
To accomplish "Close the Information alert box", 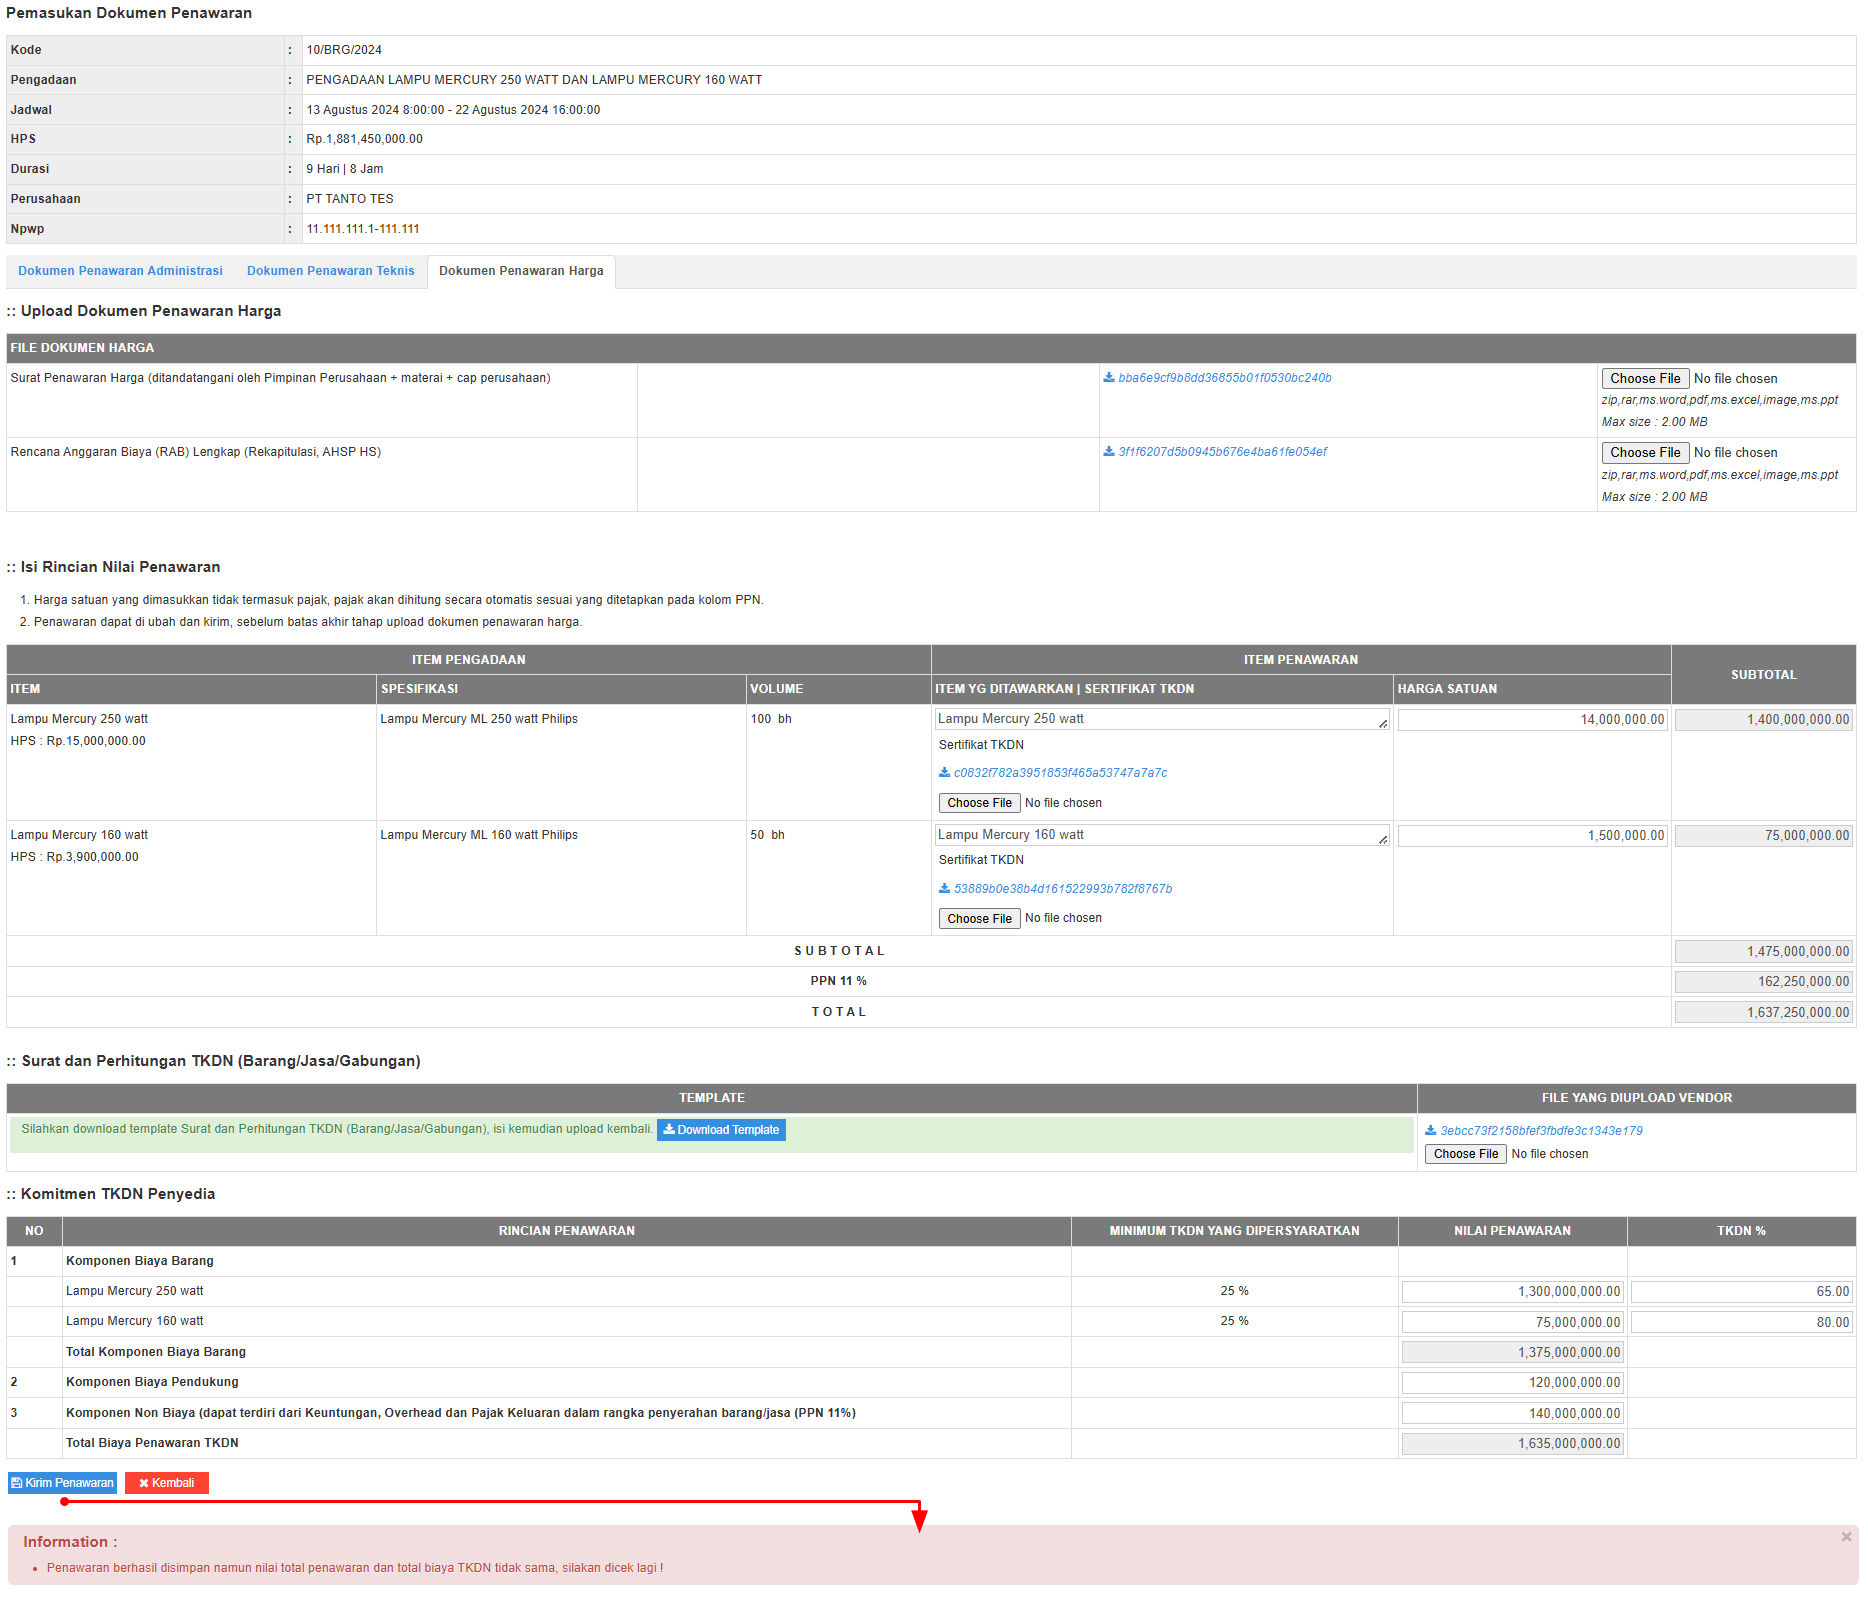I will point(1846,1537).
